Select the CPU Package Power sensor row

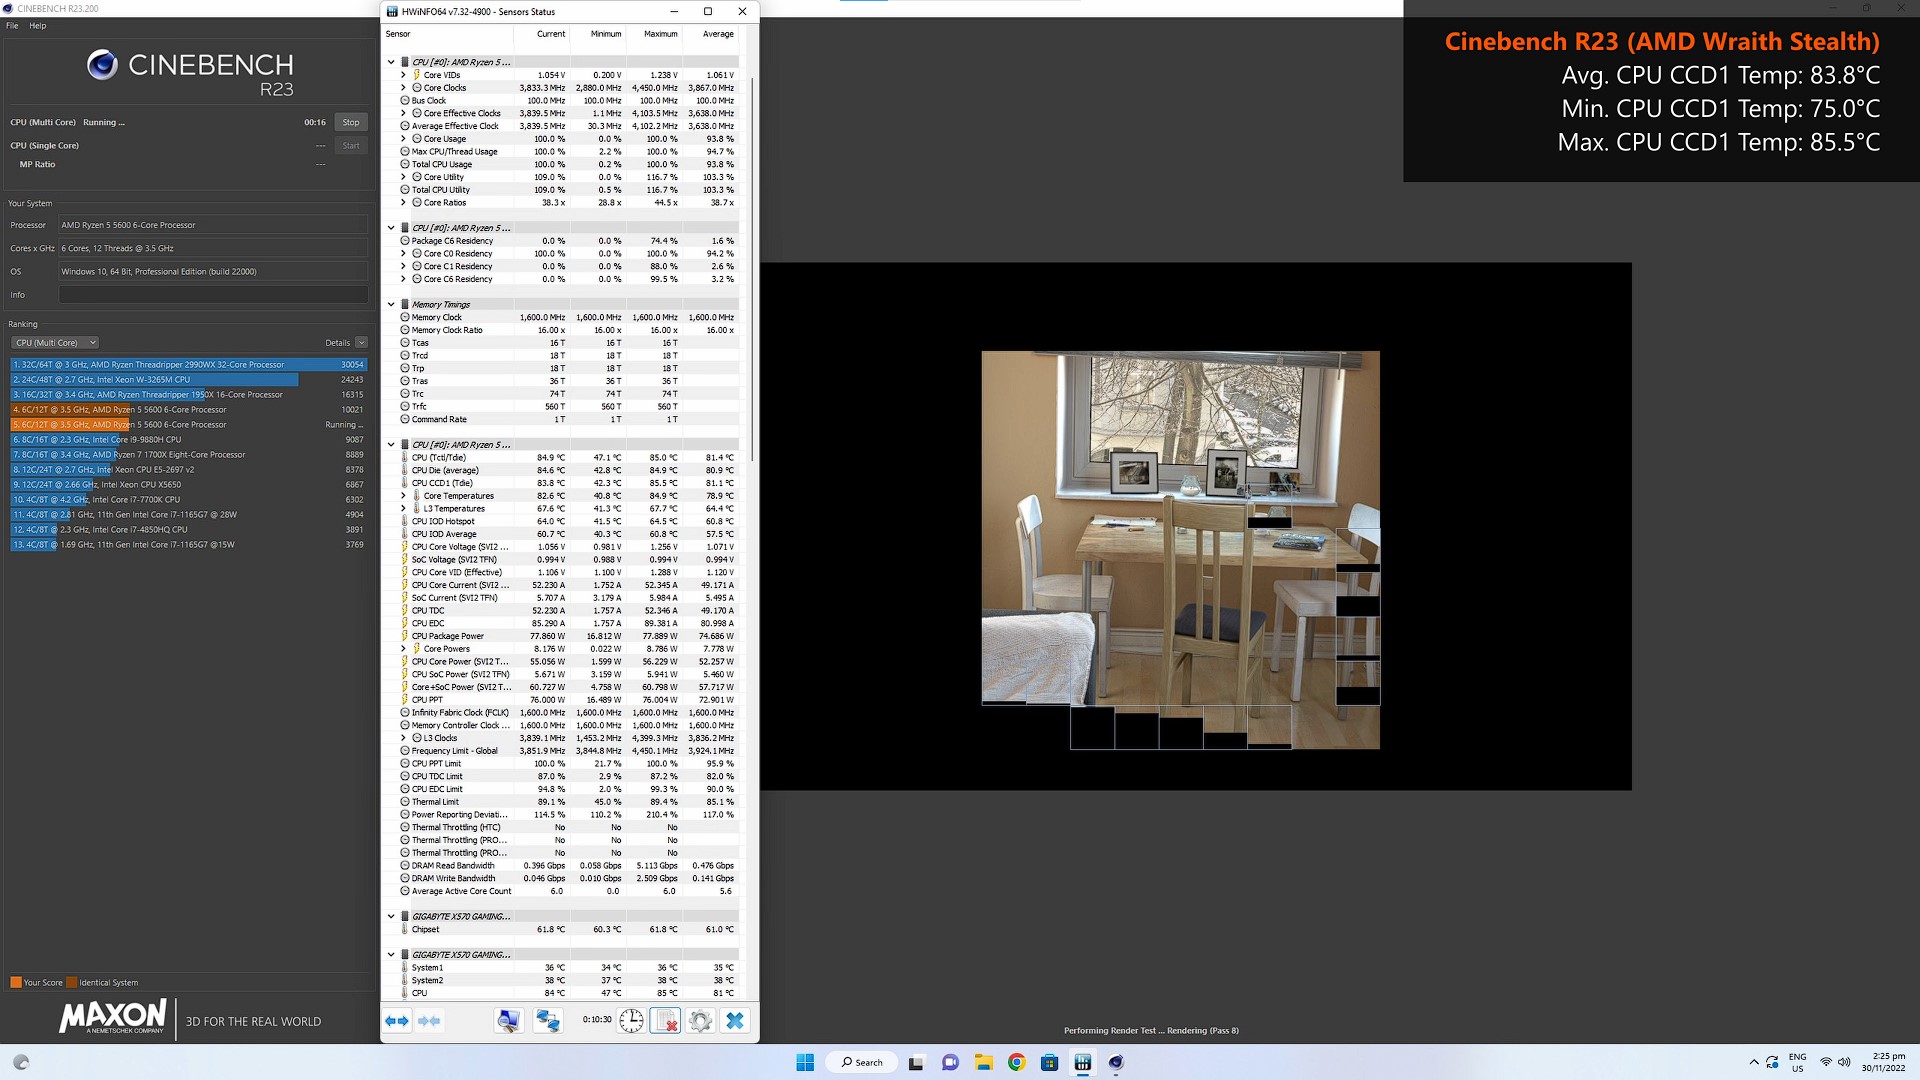567,636
